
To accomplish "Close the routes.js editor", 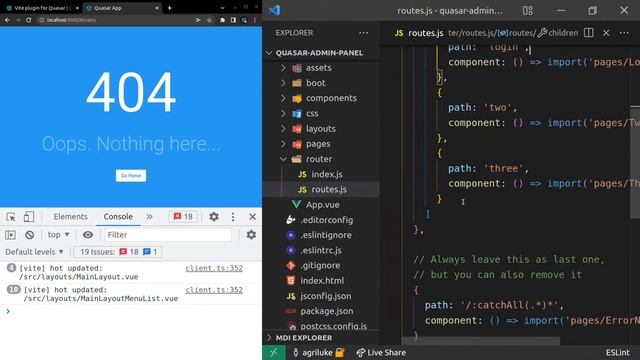I will click(x=606, y=33).
